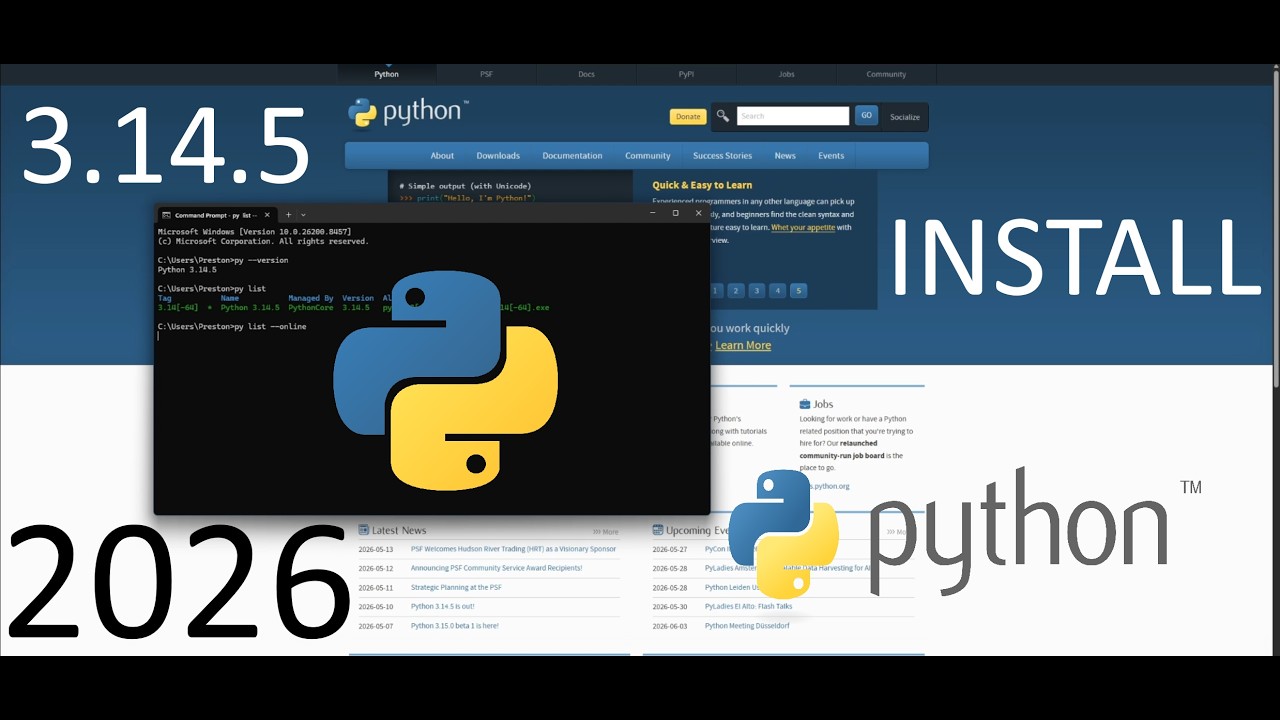Open 'Strategic Planning at the PSF' news link
This screenshot has height=720, width=1280.
click(456, 587)
